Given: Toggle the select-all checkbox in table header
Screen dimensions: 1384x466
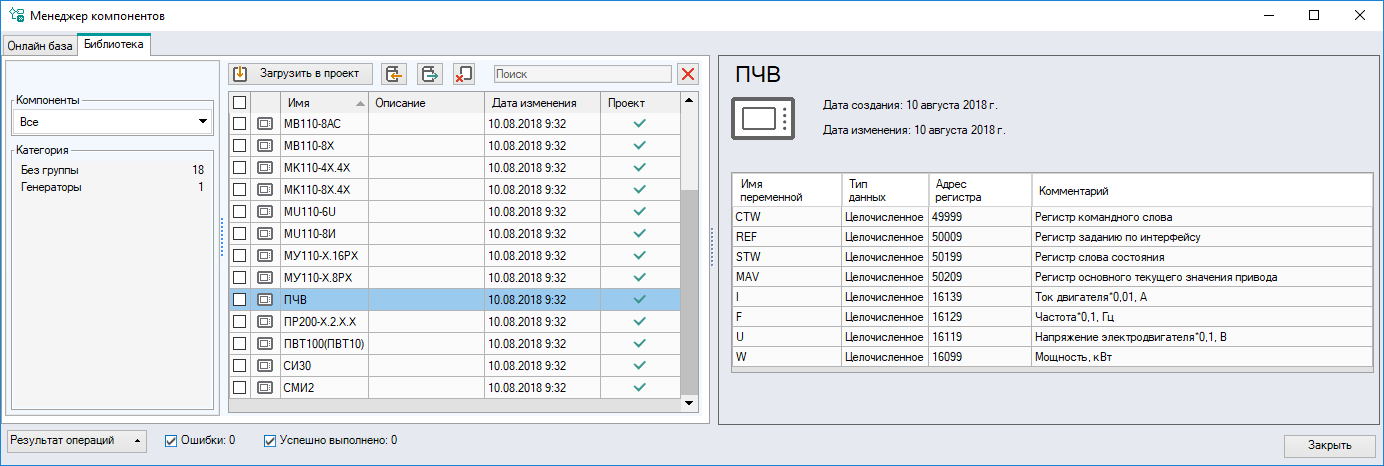Looking at the screenshot, I should [239, 102].
